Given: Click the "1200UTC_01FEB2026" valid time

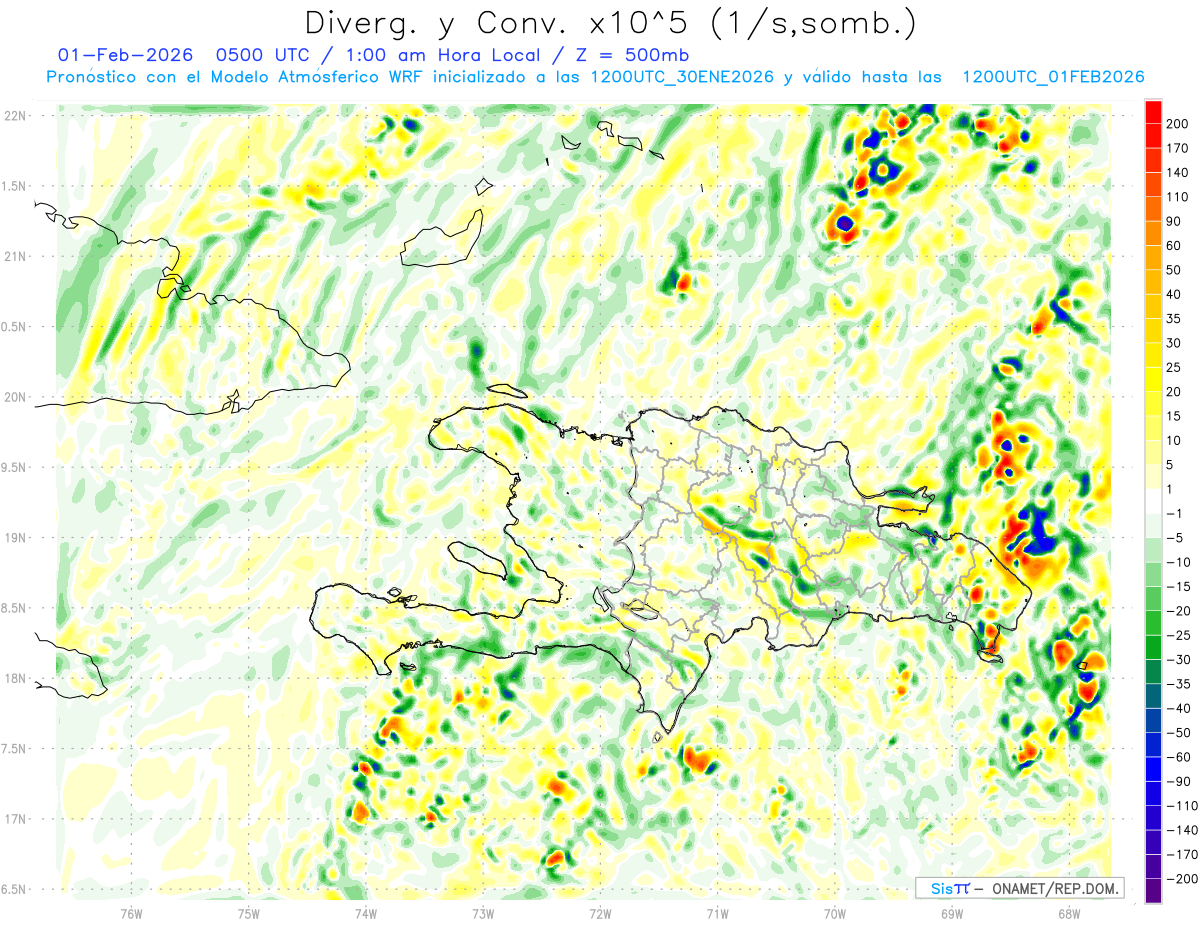Looking at the screenshot, I should coord(1052,77).
